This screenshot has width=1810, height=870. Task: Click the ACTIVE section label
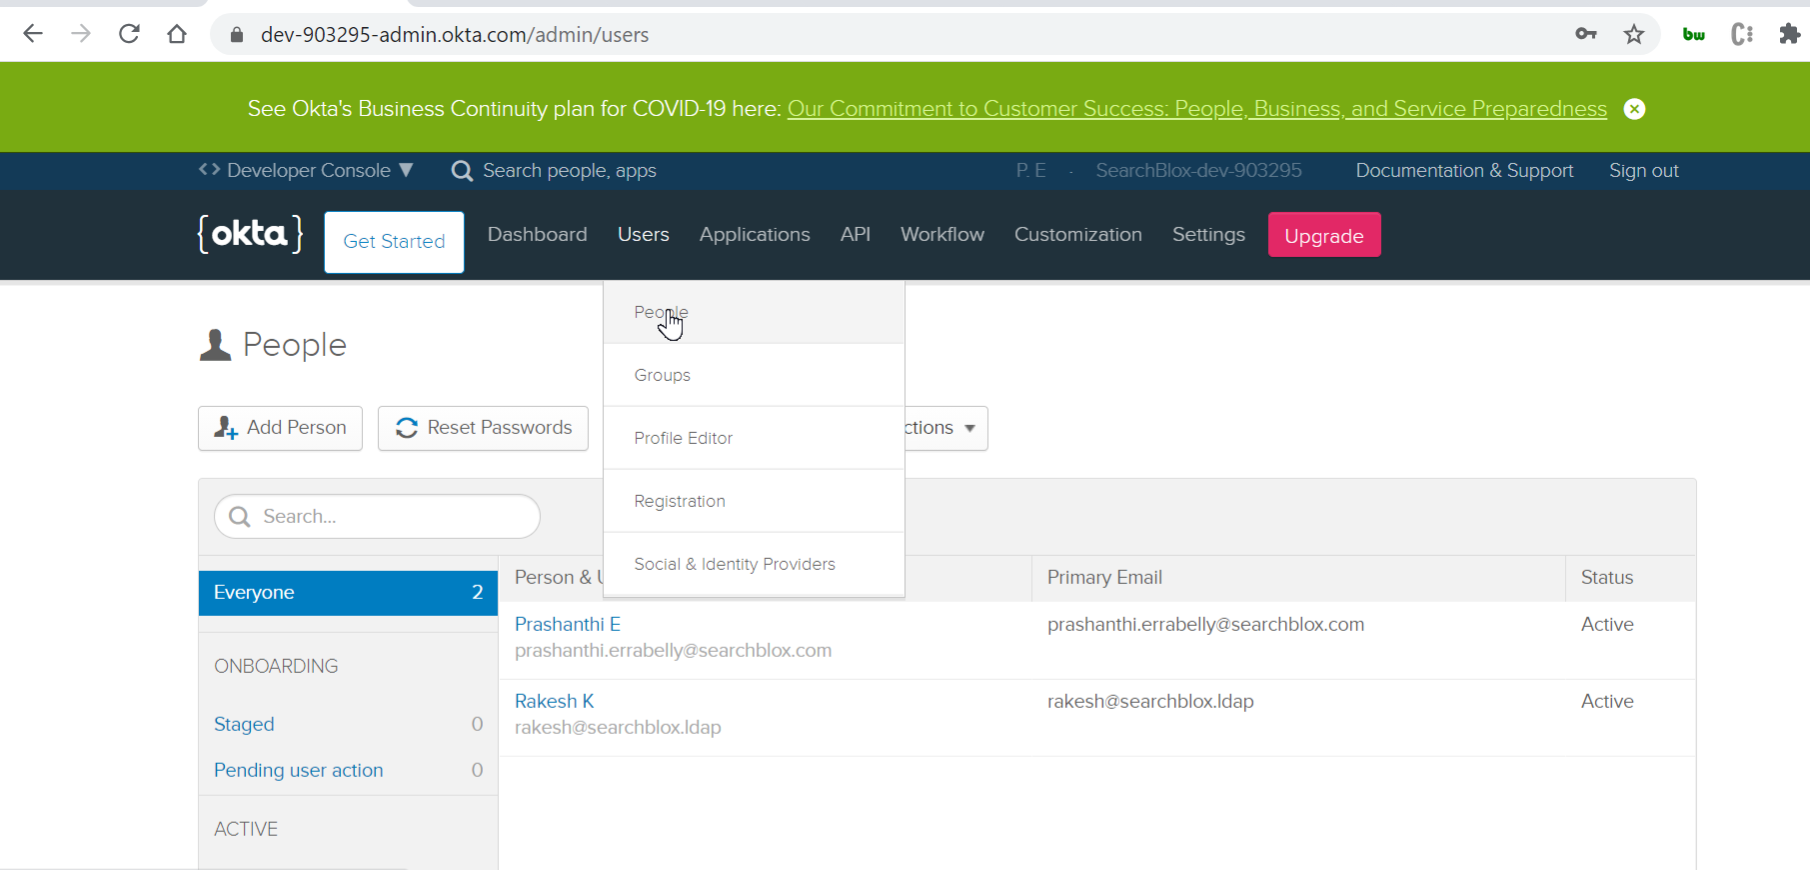246,829
